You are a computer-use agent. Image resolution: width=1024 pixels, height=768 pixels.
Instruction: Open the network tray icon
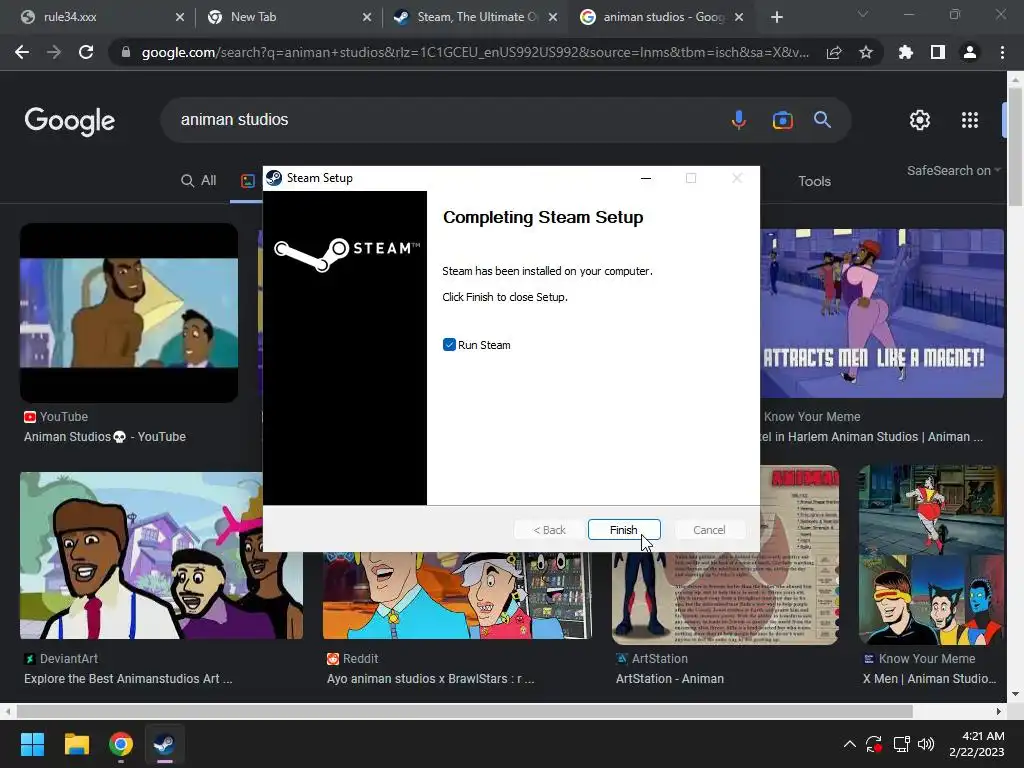901,744
